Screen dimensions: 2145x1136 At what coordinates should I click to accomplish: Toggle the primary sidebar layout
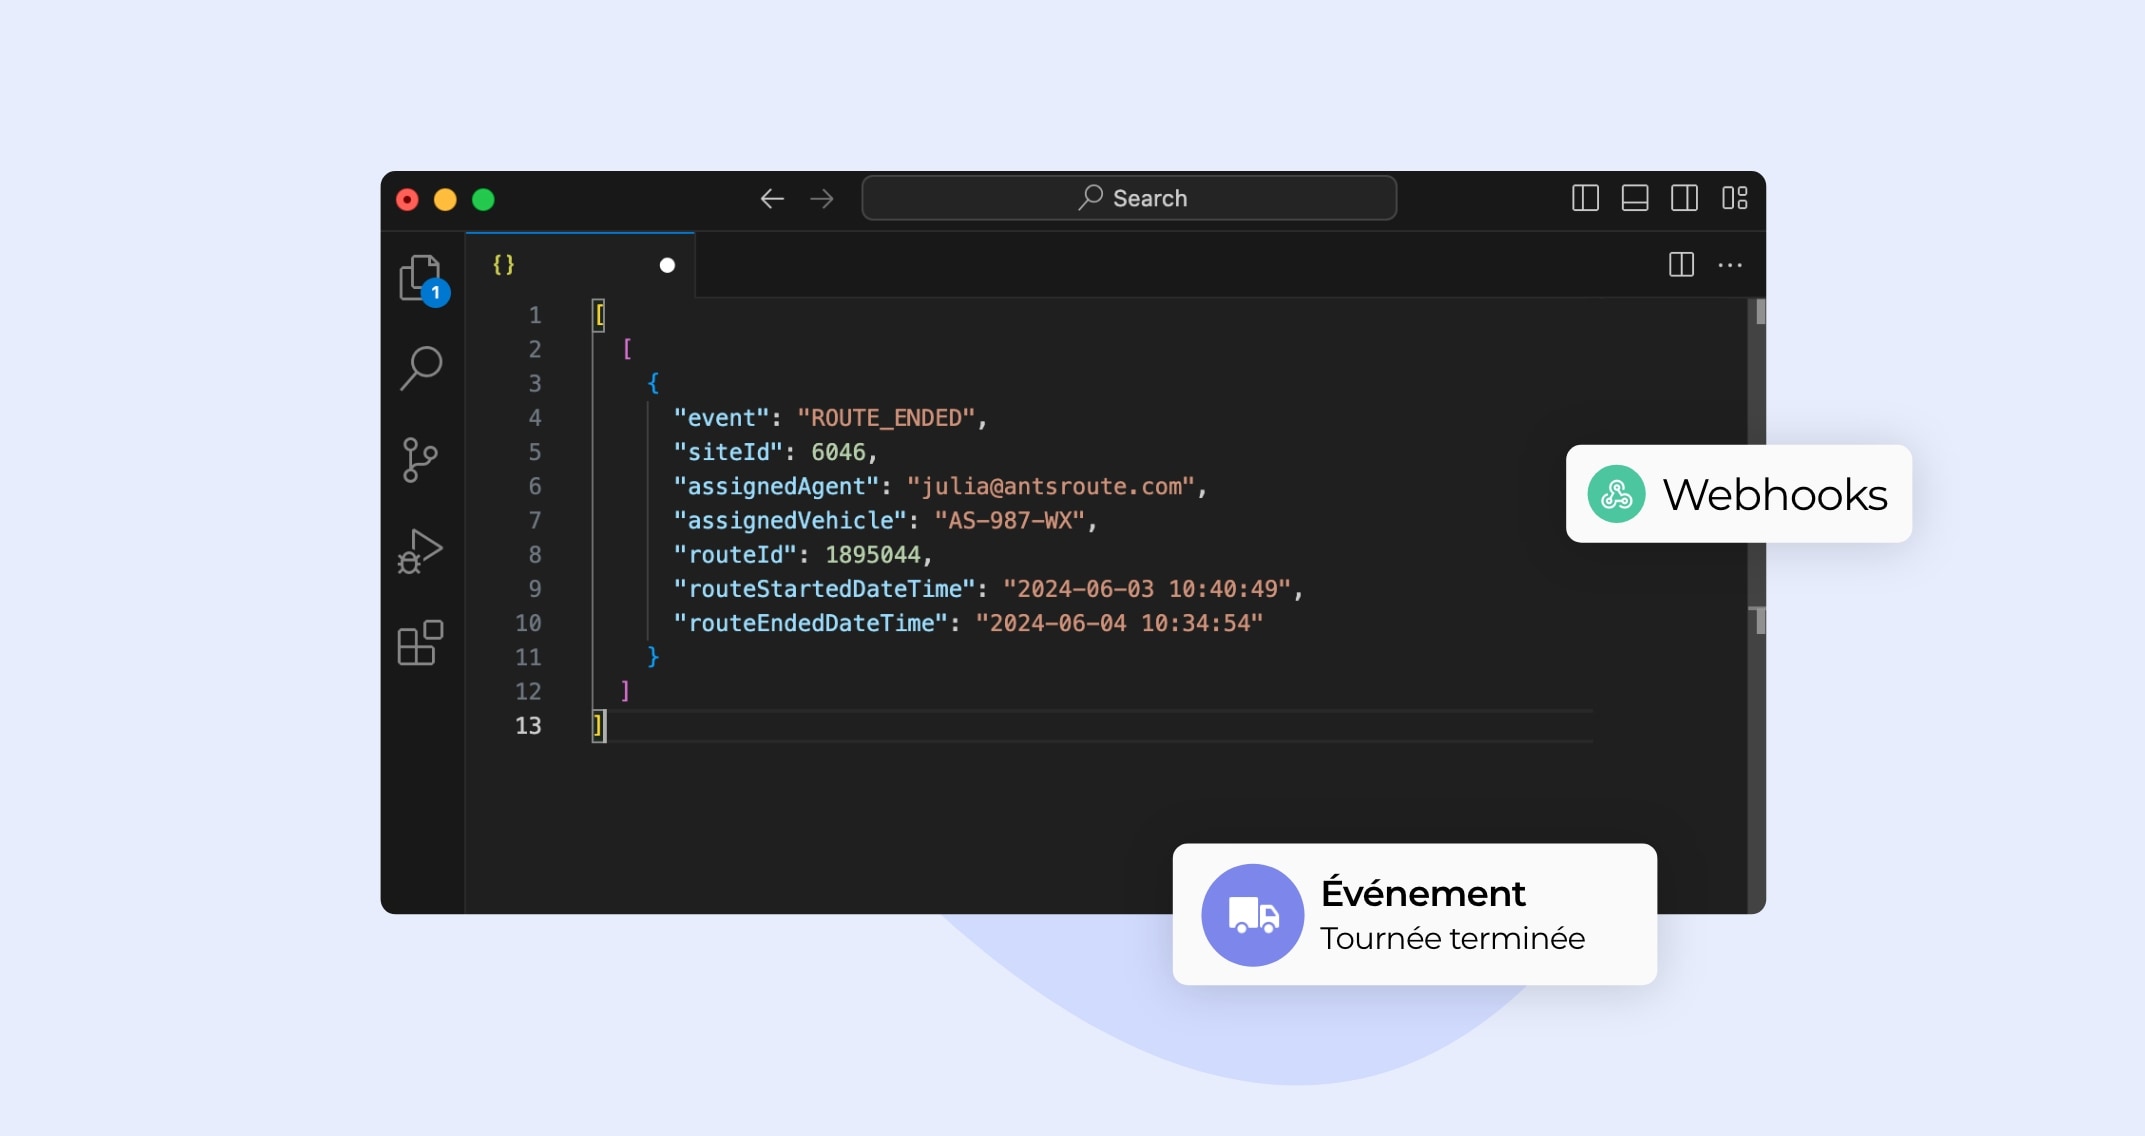coord(1585,198)
